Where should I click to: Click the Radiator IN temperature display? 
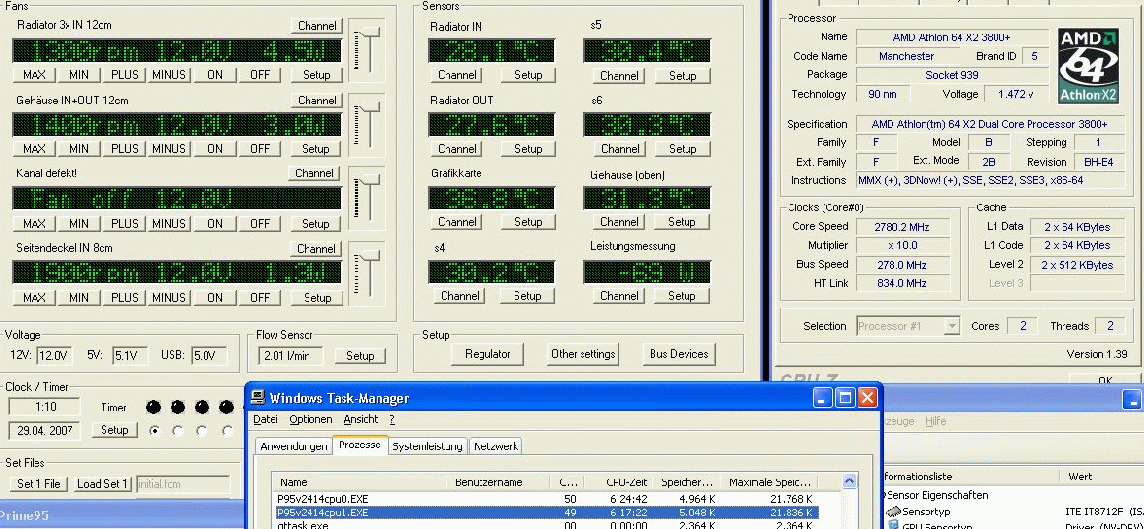pyautogui.click(x=491, y=50)
